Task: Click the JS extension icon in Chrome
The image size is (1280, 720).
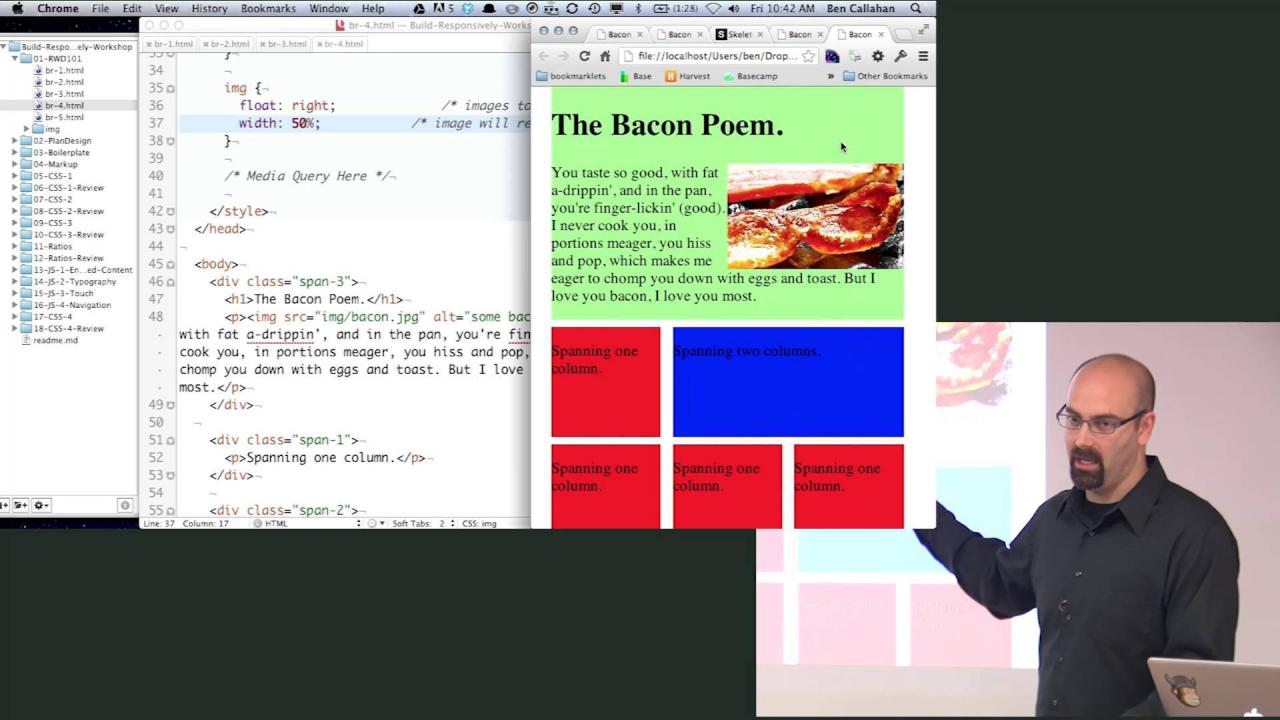Action: tap(855, 56)
